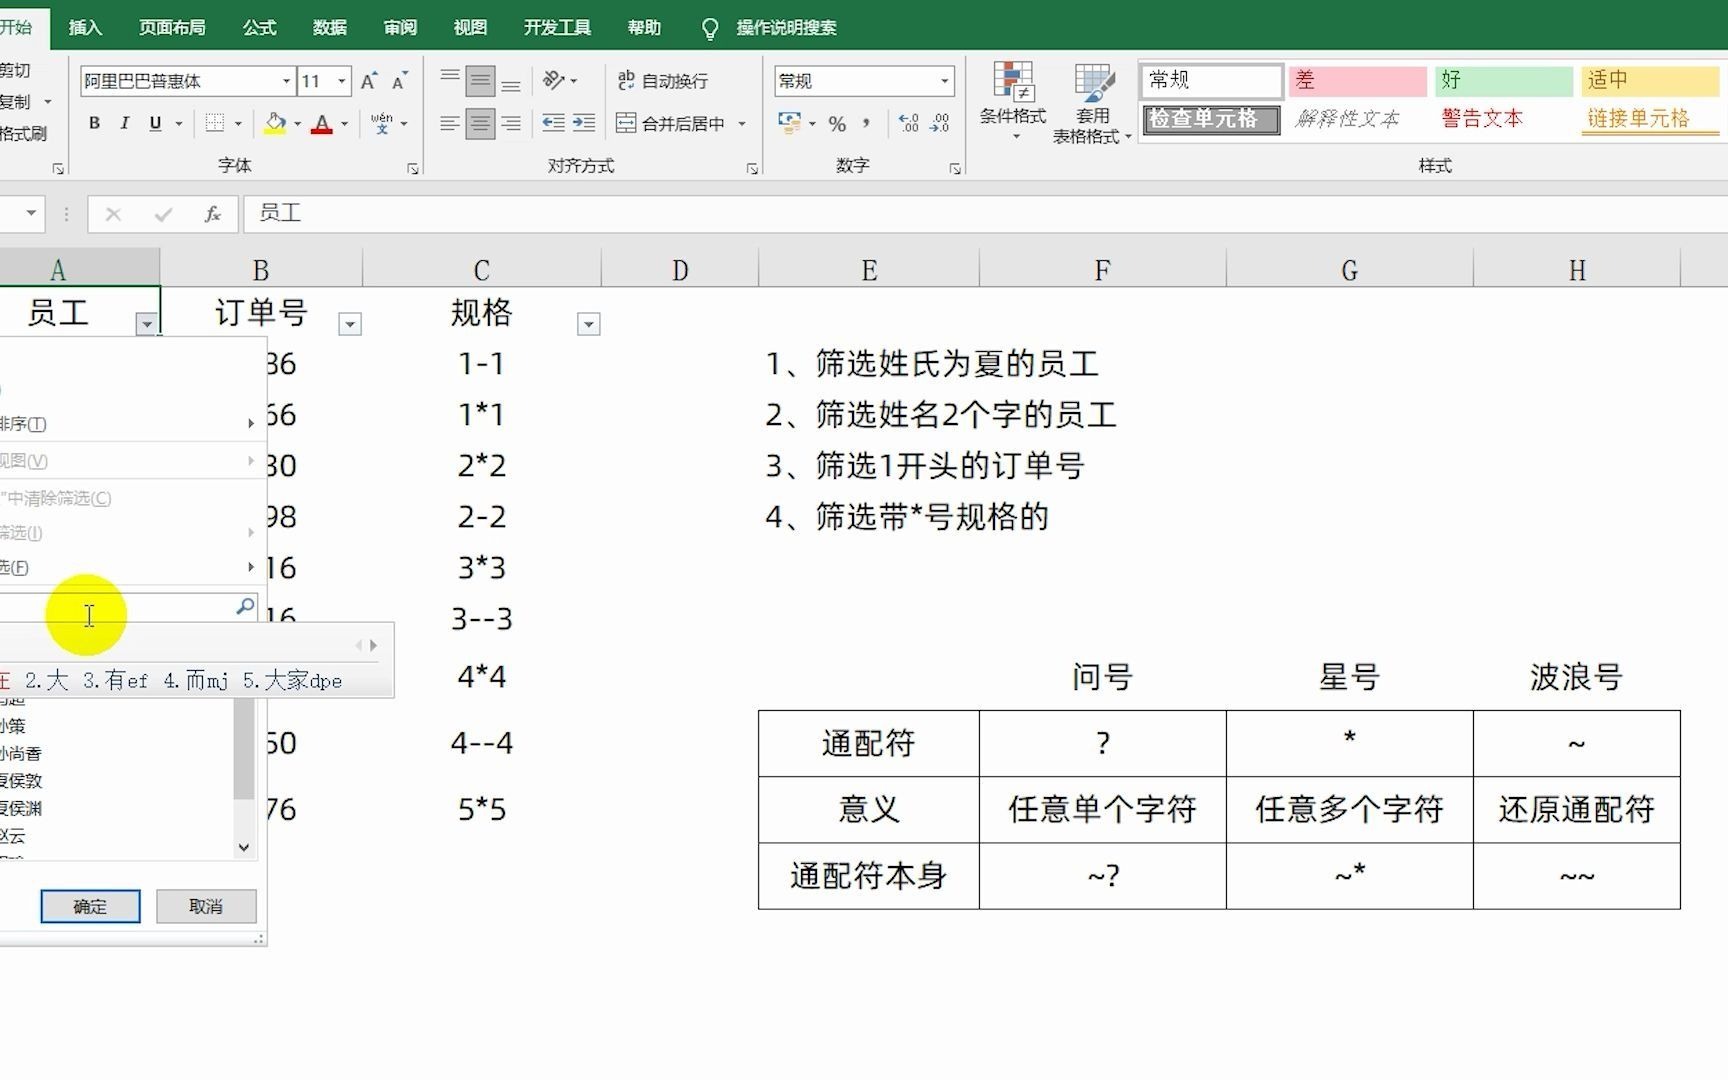
Task: Select middle align icon
Action: coord(481,81)
